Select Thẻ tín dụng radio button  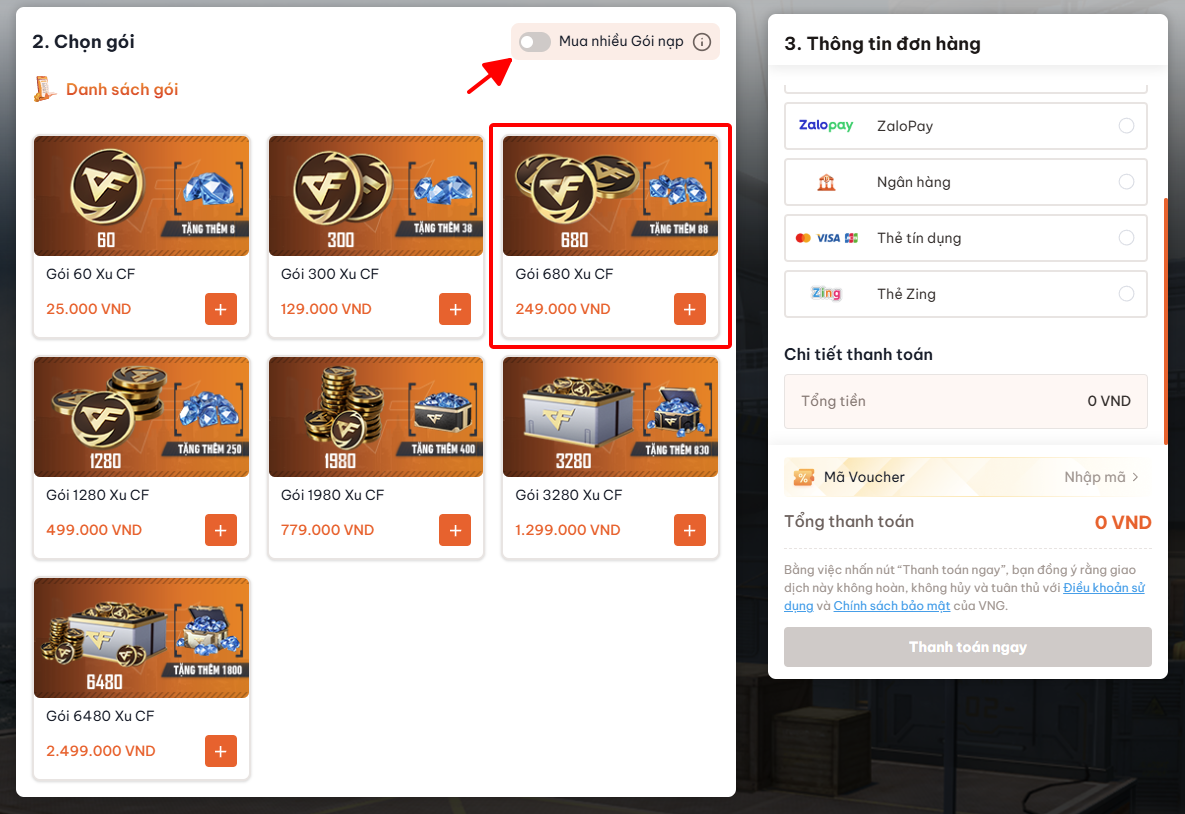pos(1126,238)
